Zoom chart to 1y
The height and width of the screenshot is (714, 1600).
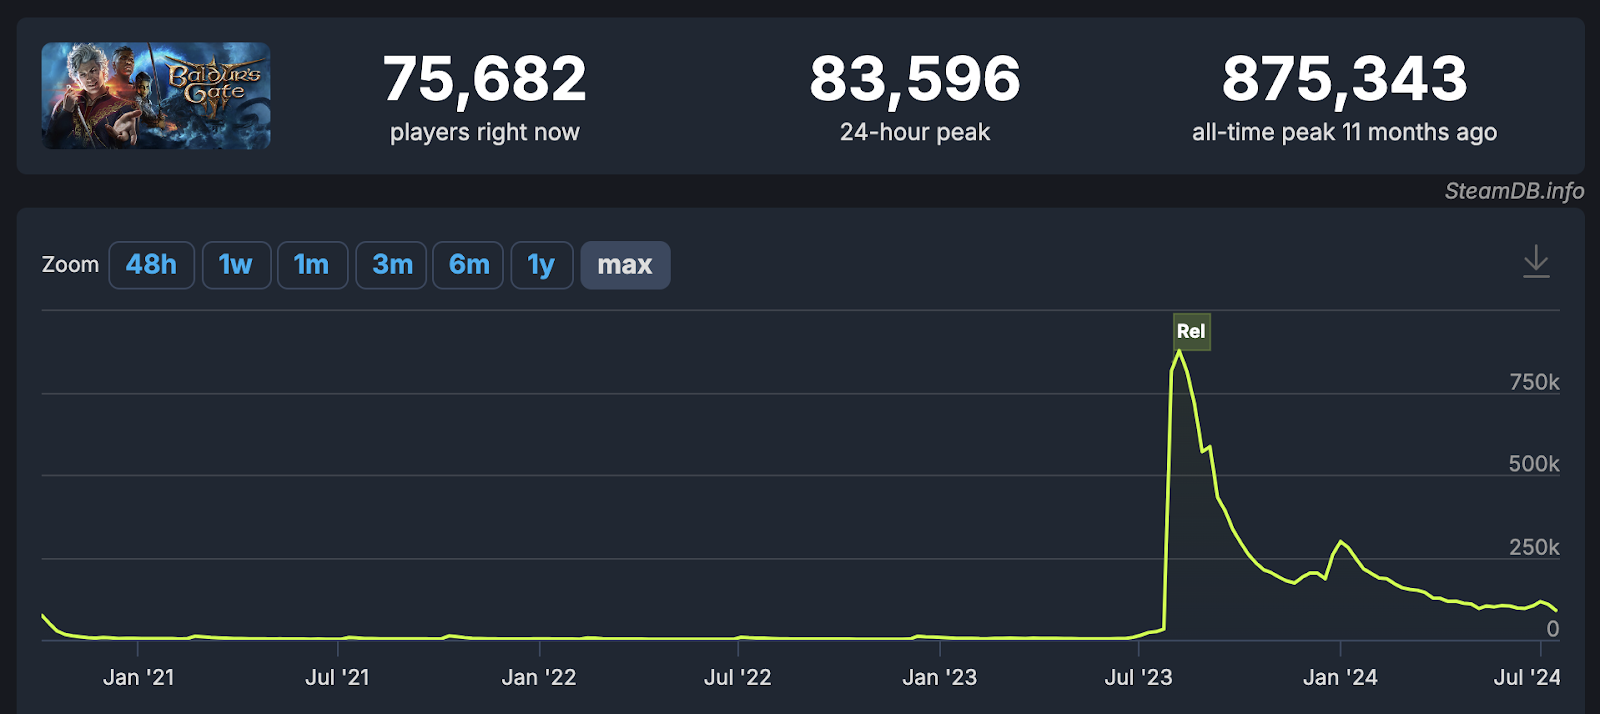point(541,265)
